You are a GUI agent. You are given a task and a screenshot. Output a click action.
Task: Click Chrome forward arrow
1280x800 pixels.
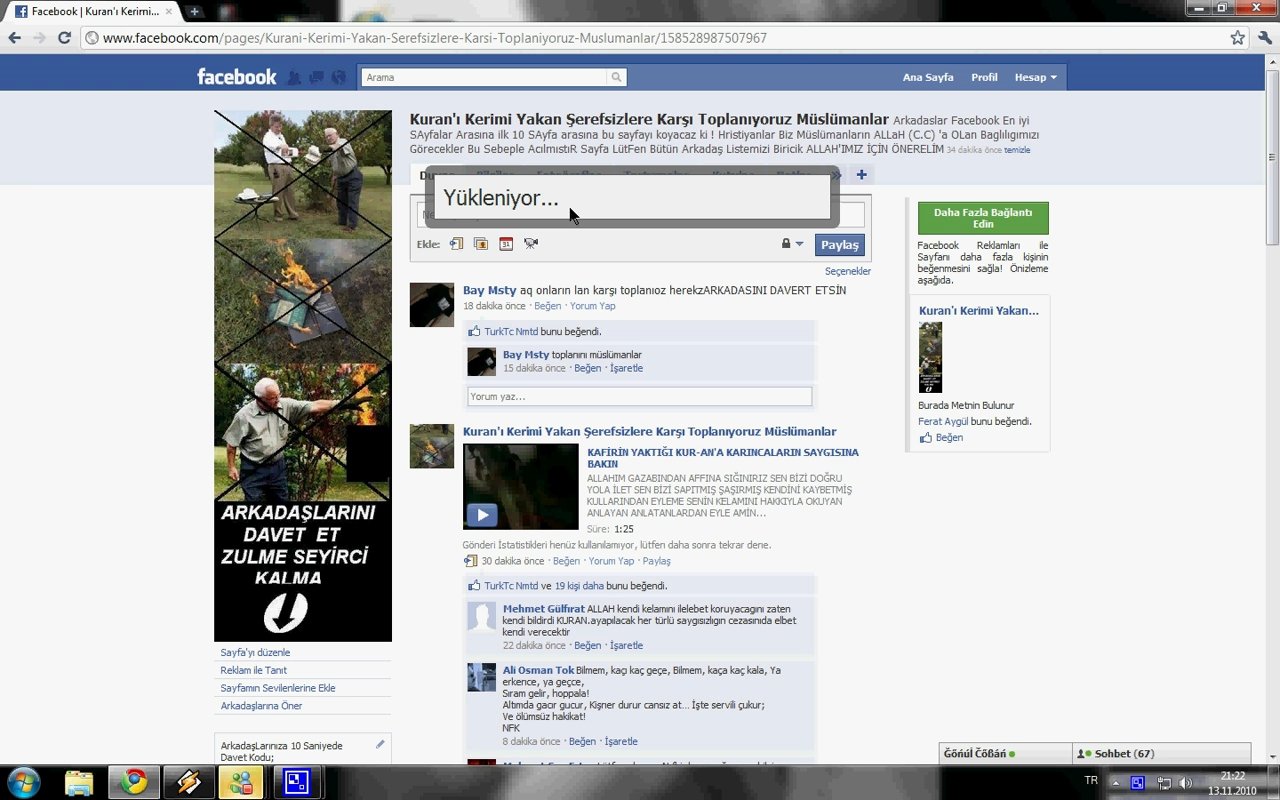(40, 38)
